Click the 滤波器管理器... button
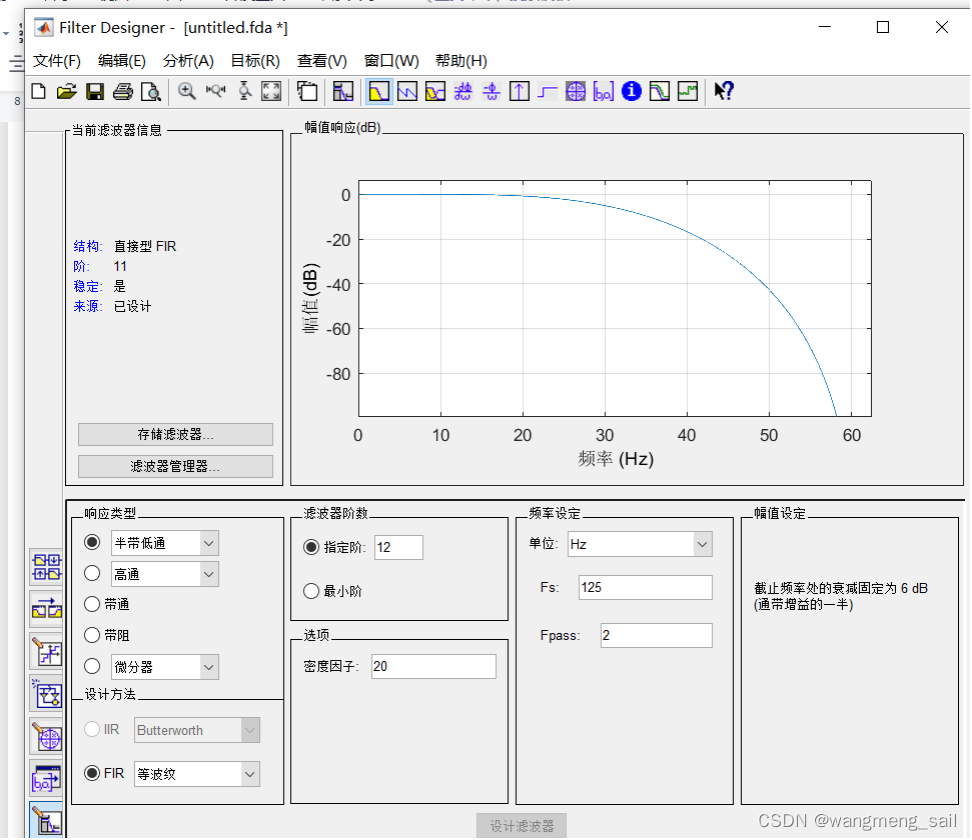Screen dimensions: 972x840 [175, 466]
